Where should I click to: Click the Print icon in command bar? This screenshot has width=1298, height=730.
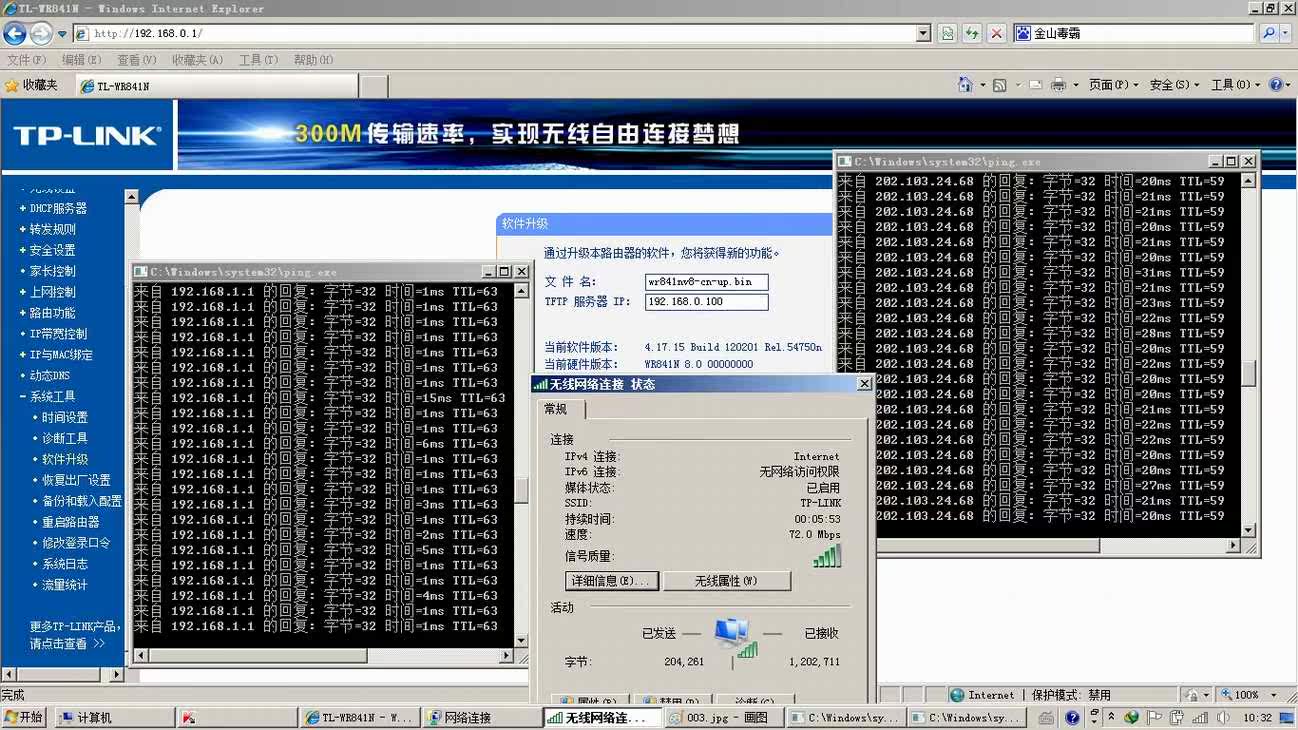1058,85
